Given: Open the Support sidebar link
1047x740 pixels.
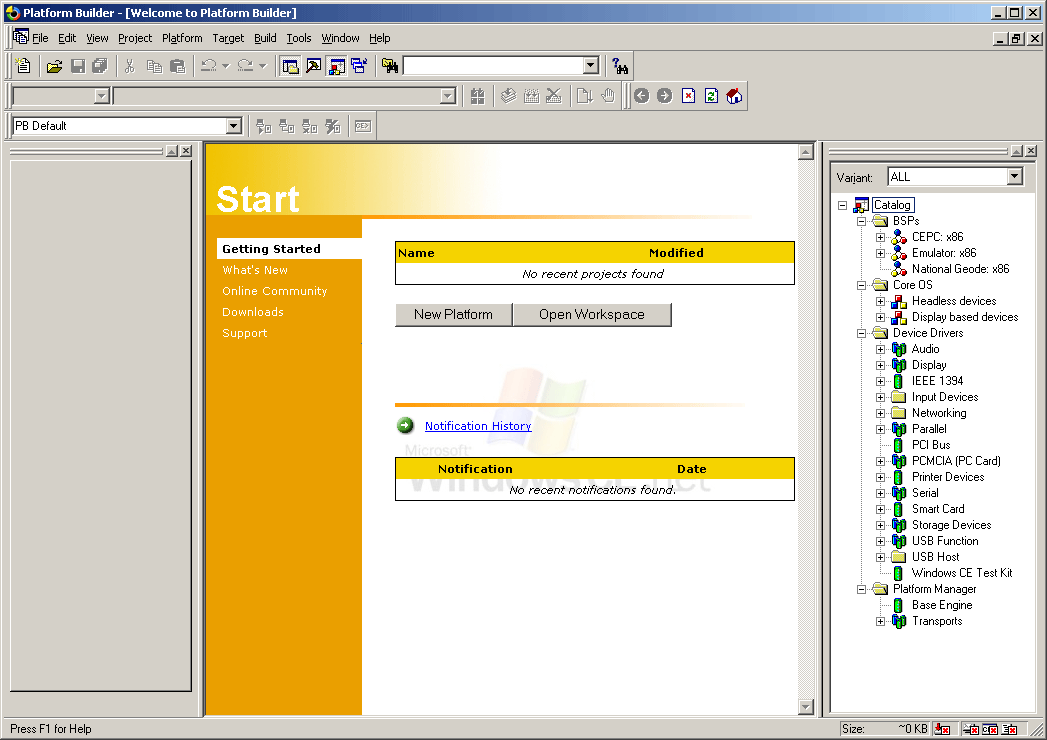Looking at the screenshot, I should pos(245,333).
